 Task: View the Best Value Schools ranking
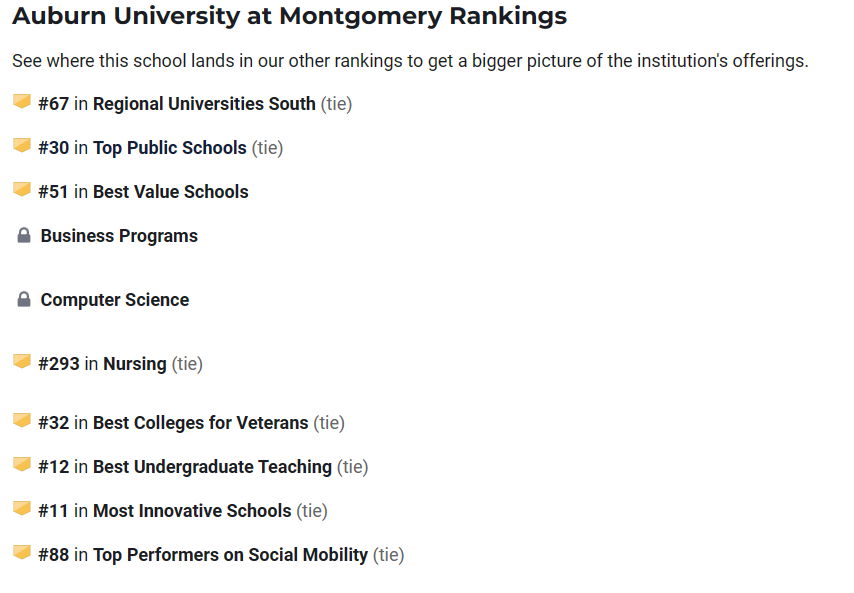coord(170,192)
